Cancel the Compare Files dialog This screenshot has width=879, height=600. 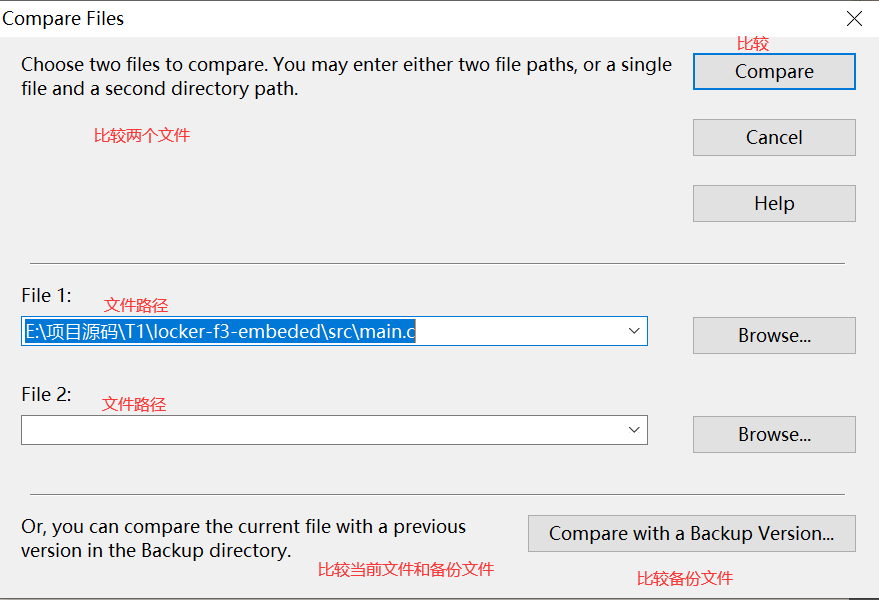(x=774, y=138)
